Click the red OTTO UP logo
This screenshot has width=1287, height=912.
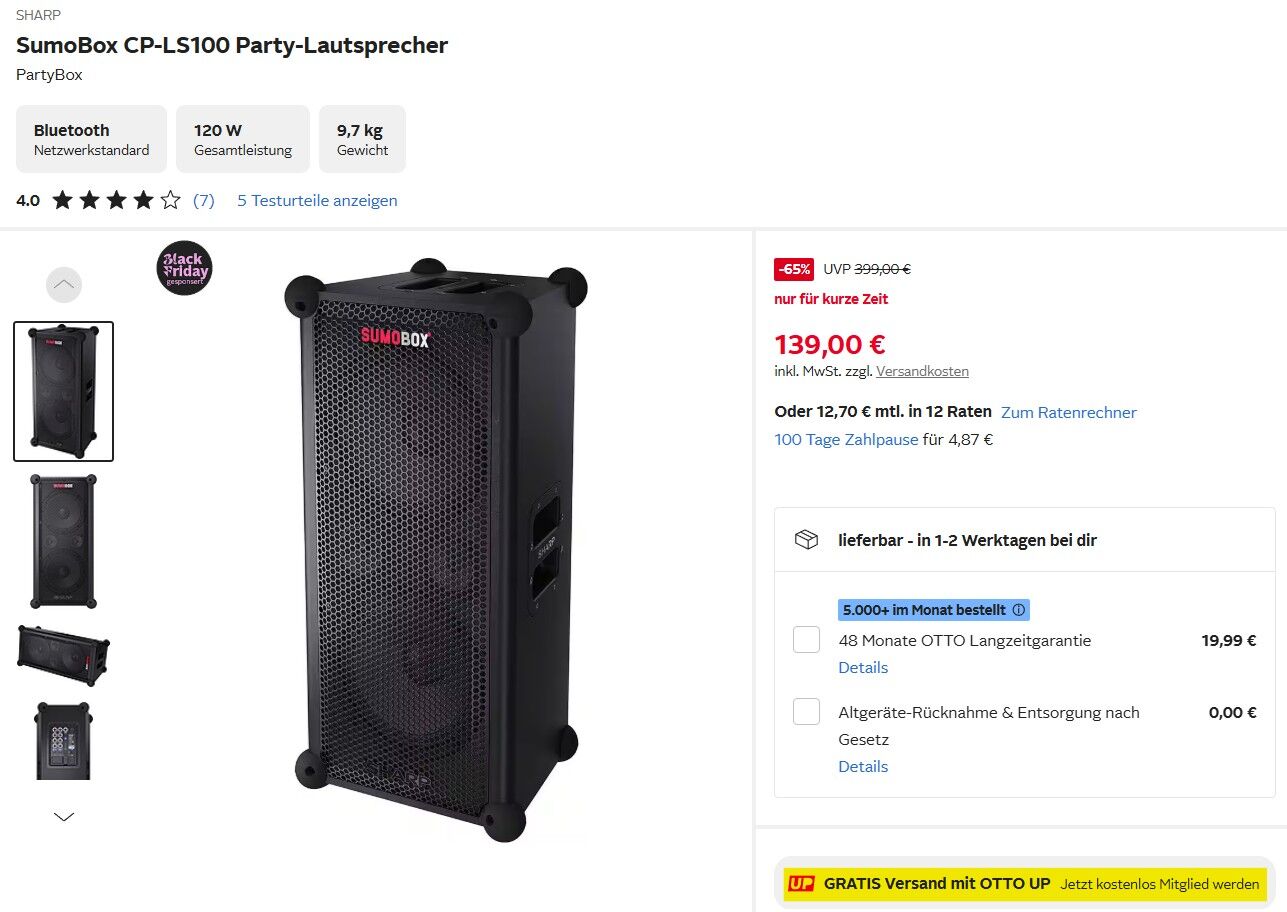[x=801, y=884]
